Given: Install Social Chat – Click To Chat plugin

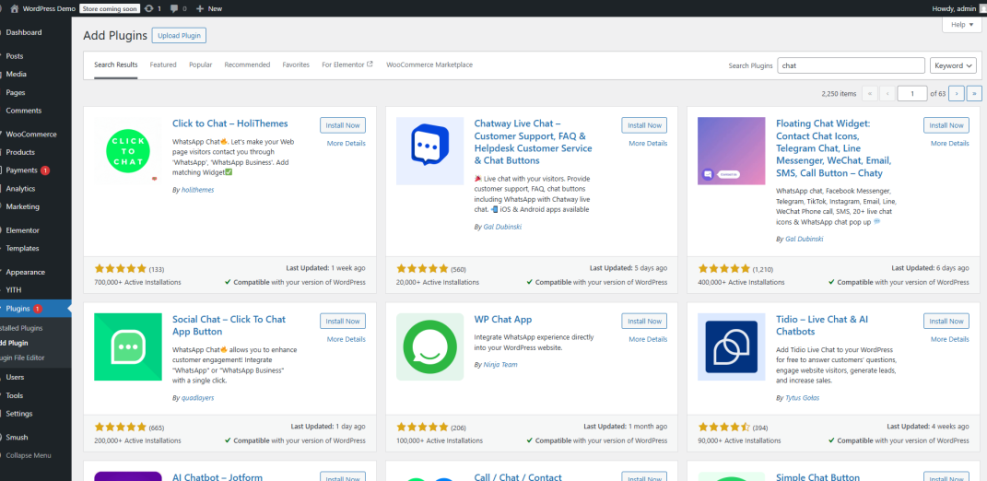Looking at the screenshot, I should tap(342, 321).
